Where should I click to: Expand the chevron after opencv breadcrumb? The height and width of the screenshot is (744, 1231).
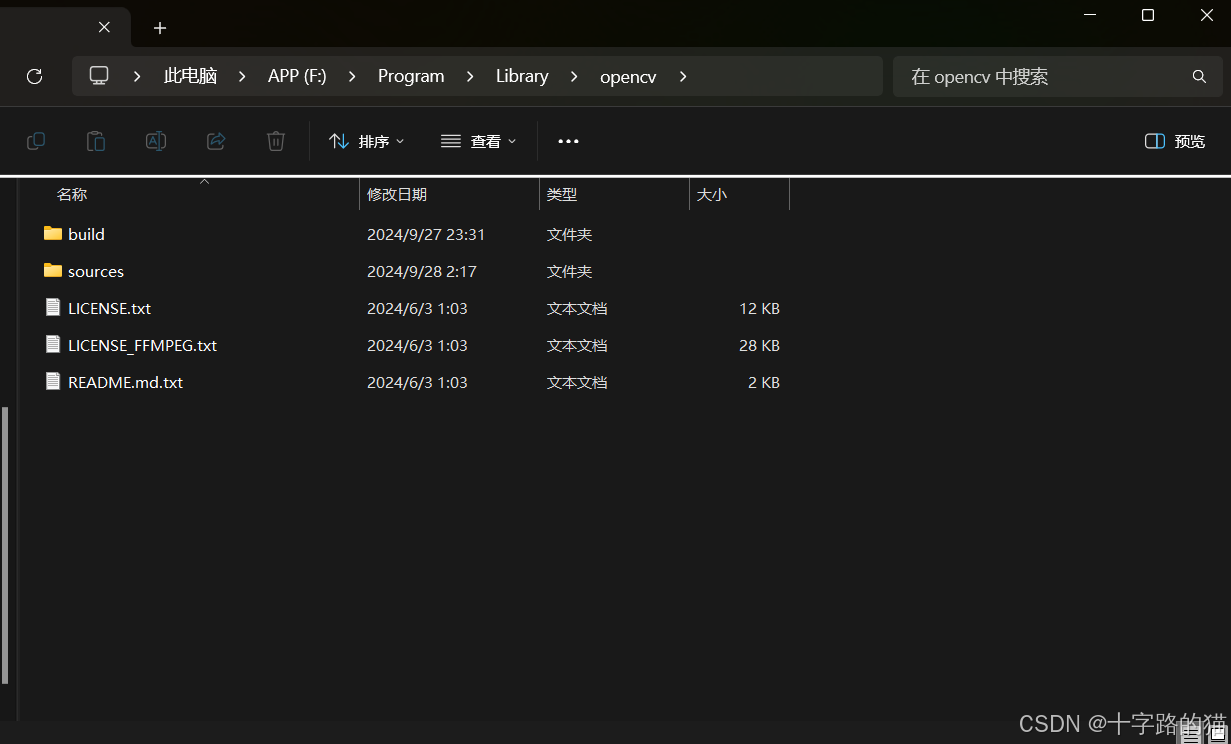pyautogui.click(x=682, y=76)
